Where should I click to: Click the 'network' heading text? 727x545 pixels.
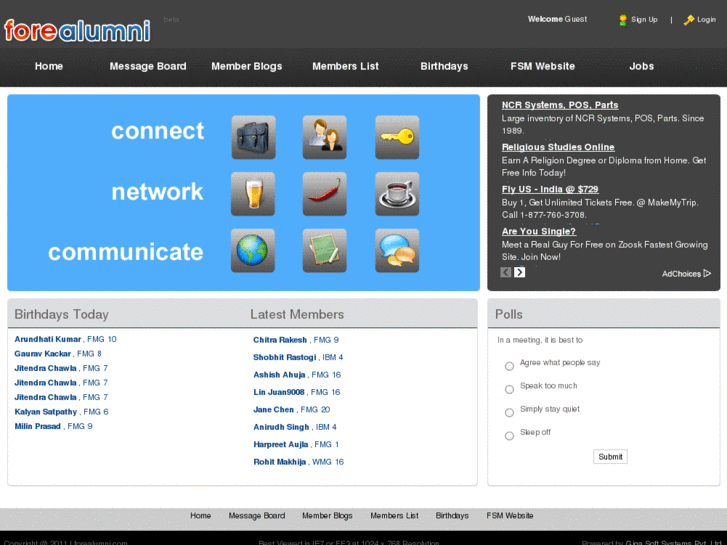(157, 192)
